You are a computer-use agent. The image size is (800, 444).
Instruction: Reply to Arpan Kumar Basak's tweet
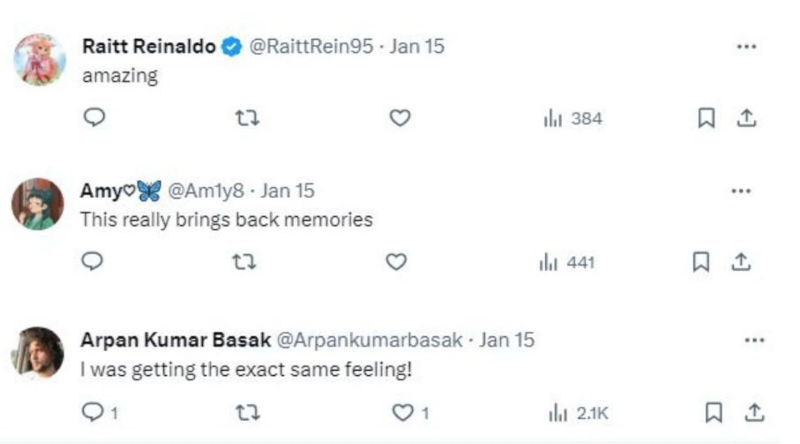pos(93,411)
